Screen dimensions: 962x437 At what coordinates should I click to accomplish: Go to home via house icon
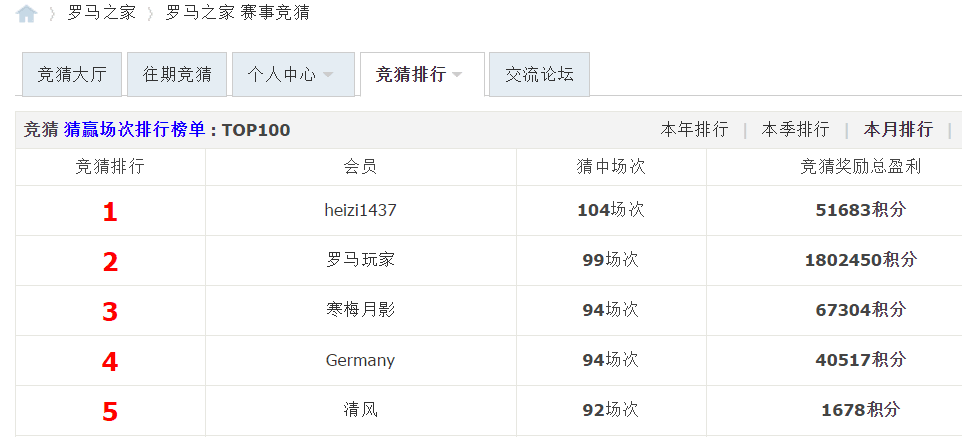point(26,13)
